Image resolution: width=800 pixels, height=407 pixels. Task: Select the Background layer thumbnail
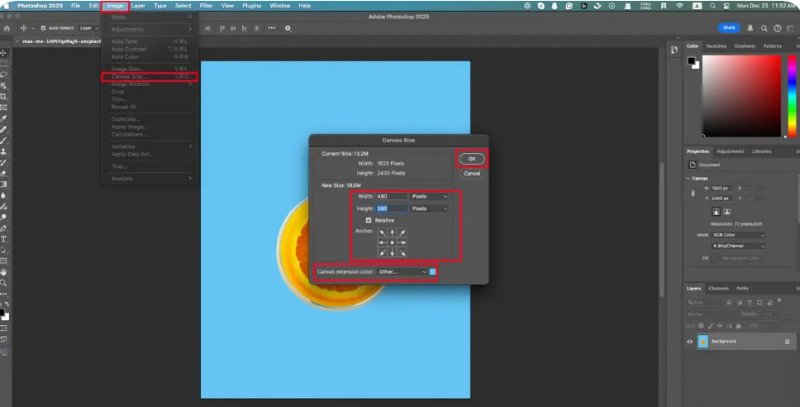click(x=703, y=341)
